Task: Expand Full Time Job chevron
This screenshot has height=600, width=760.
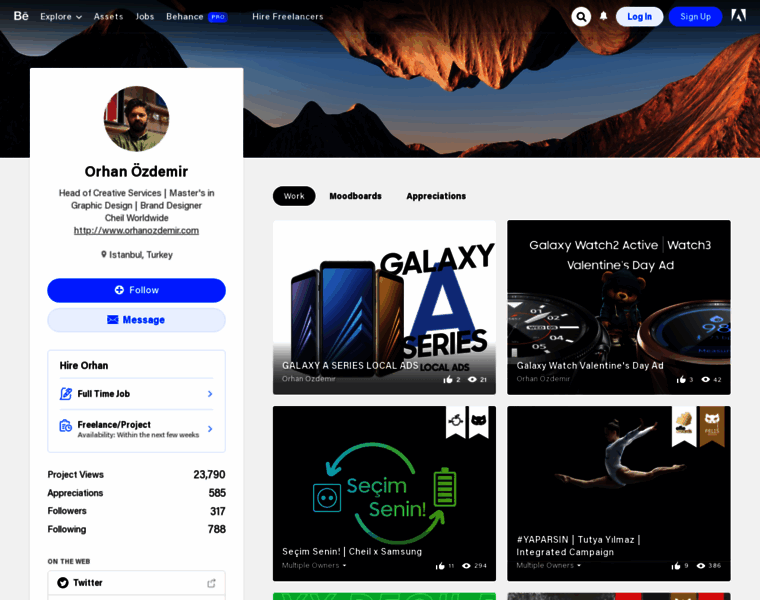Action: click(210, 394)
